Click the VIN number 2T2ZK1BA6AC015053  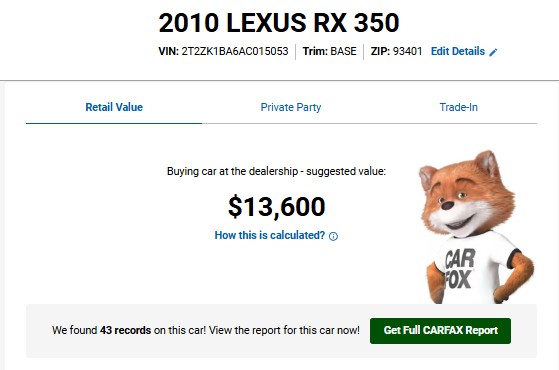[x=235, y=51]
